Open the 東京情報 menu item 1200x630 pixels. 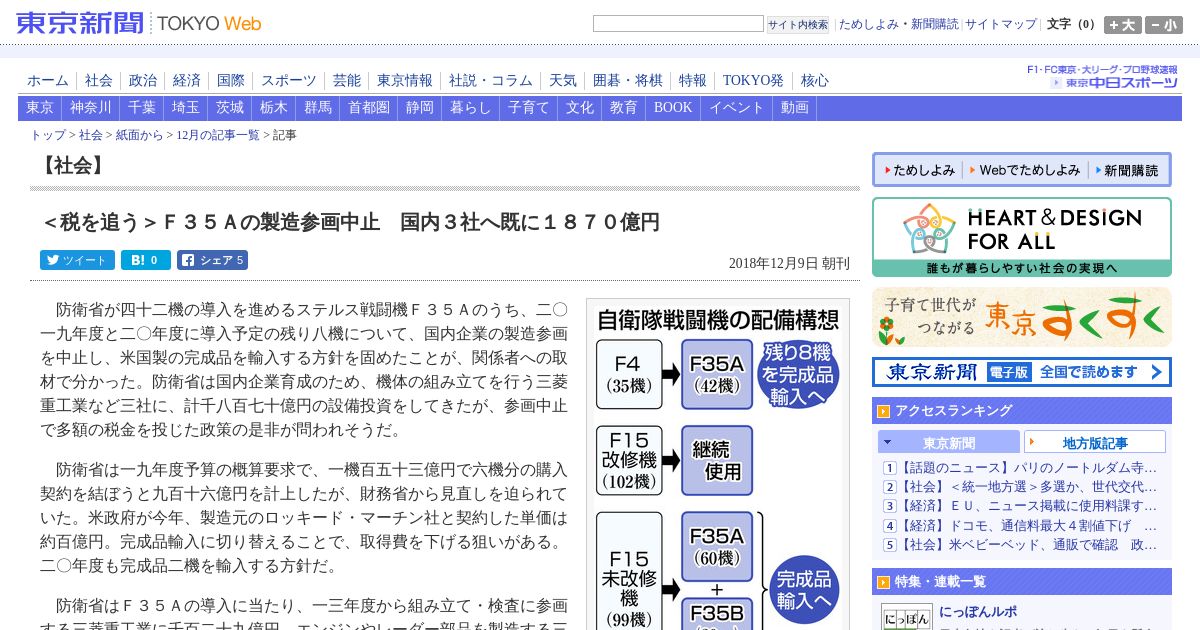coord(405,81)
